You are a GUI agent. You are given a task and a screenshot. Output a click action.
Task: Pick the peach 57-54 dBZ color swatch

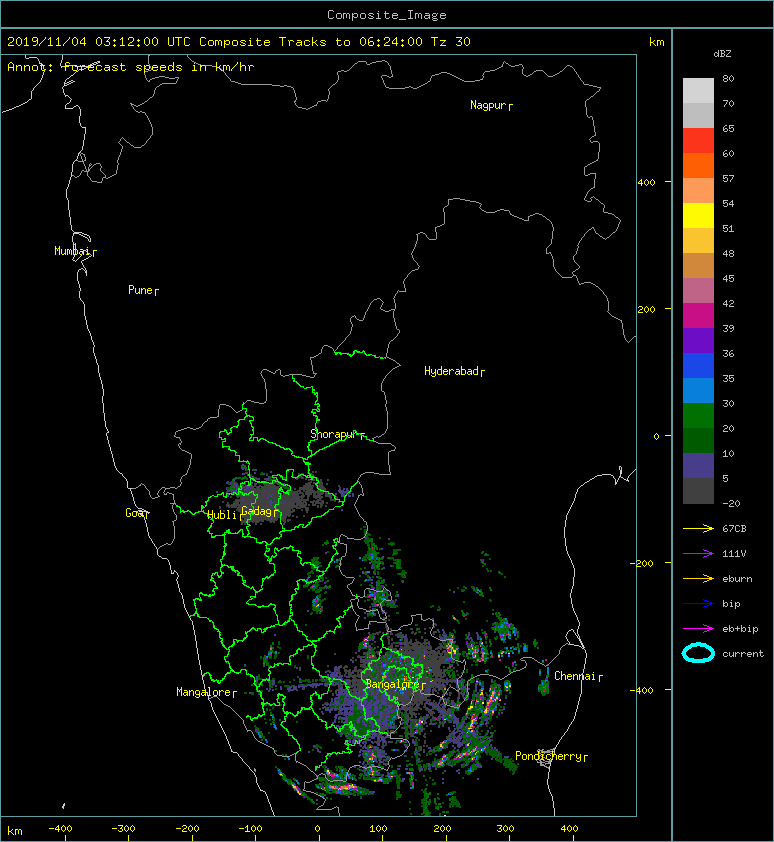698,191
